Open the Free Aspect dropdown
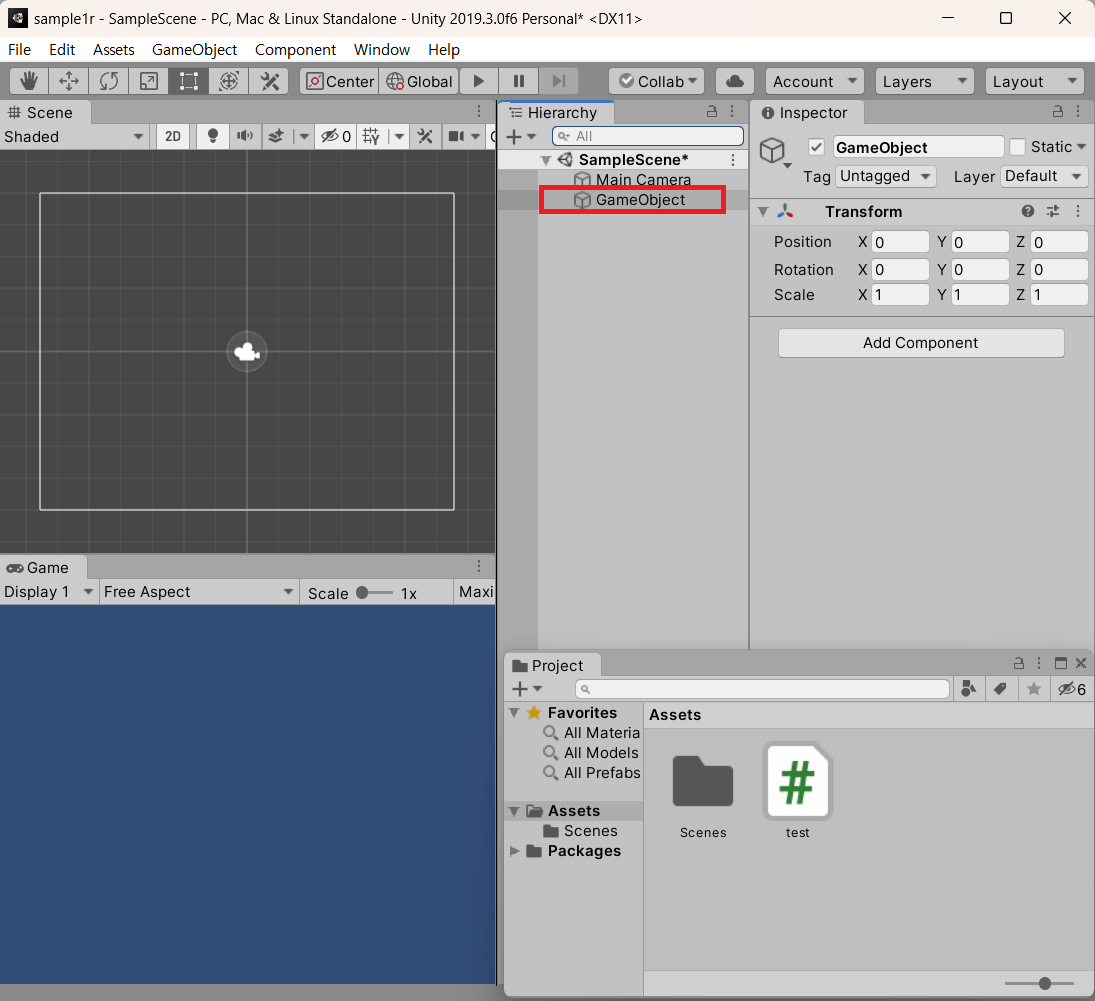 [x=198, y=592]
